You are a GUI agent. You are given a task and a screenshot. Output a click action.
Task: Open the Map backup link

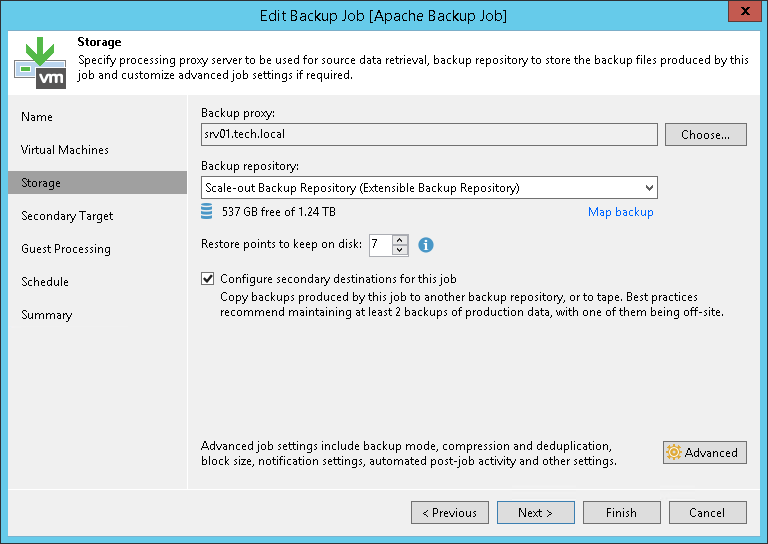pos(620,212)
